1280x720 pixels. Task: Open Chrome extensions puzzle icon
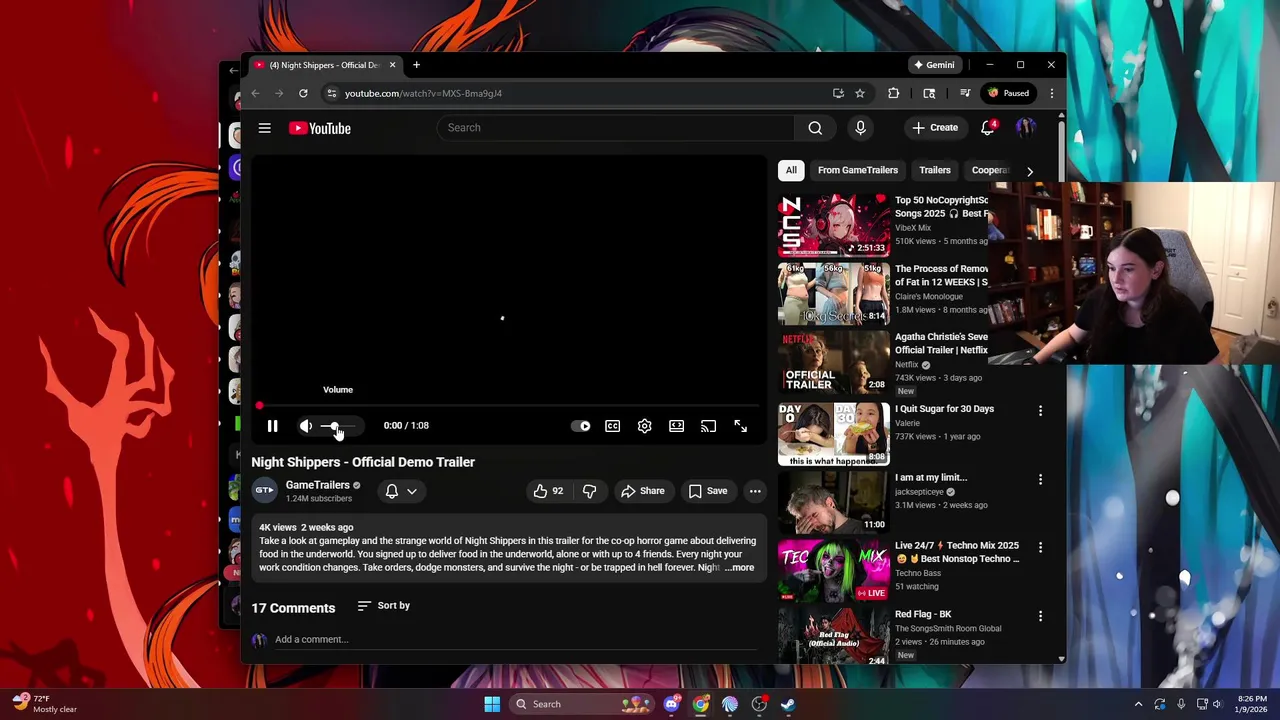point(894,93)
